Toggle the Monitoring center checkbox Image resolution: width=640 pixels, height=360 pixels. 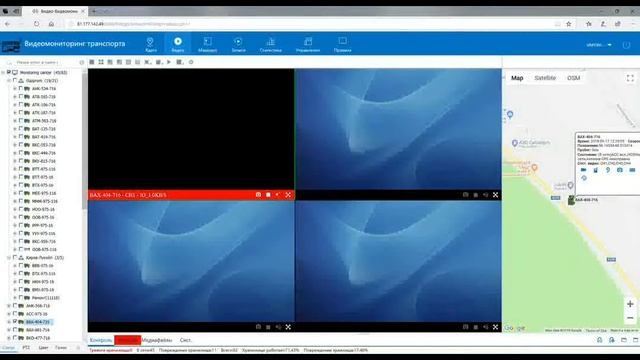click(9, 72)
